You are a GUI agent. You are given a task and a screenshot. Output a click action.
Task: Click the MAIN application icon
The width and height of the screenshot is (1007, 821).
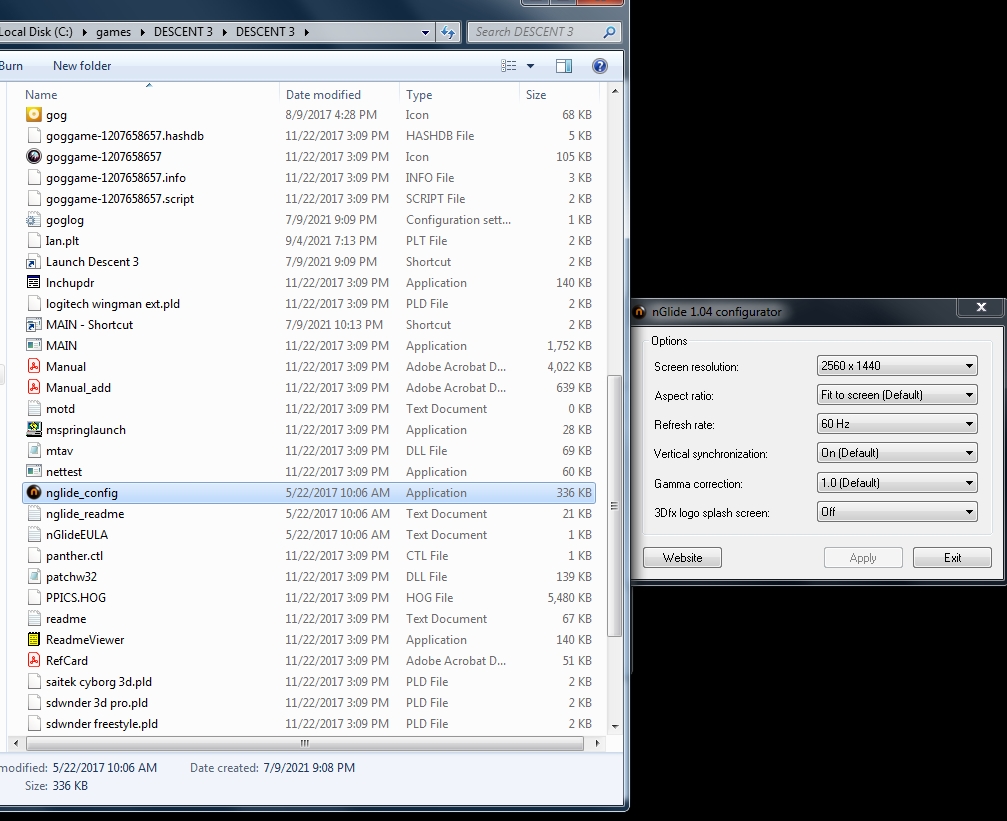pyautogui.click(x=33, y=346)
